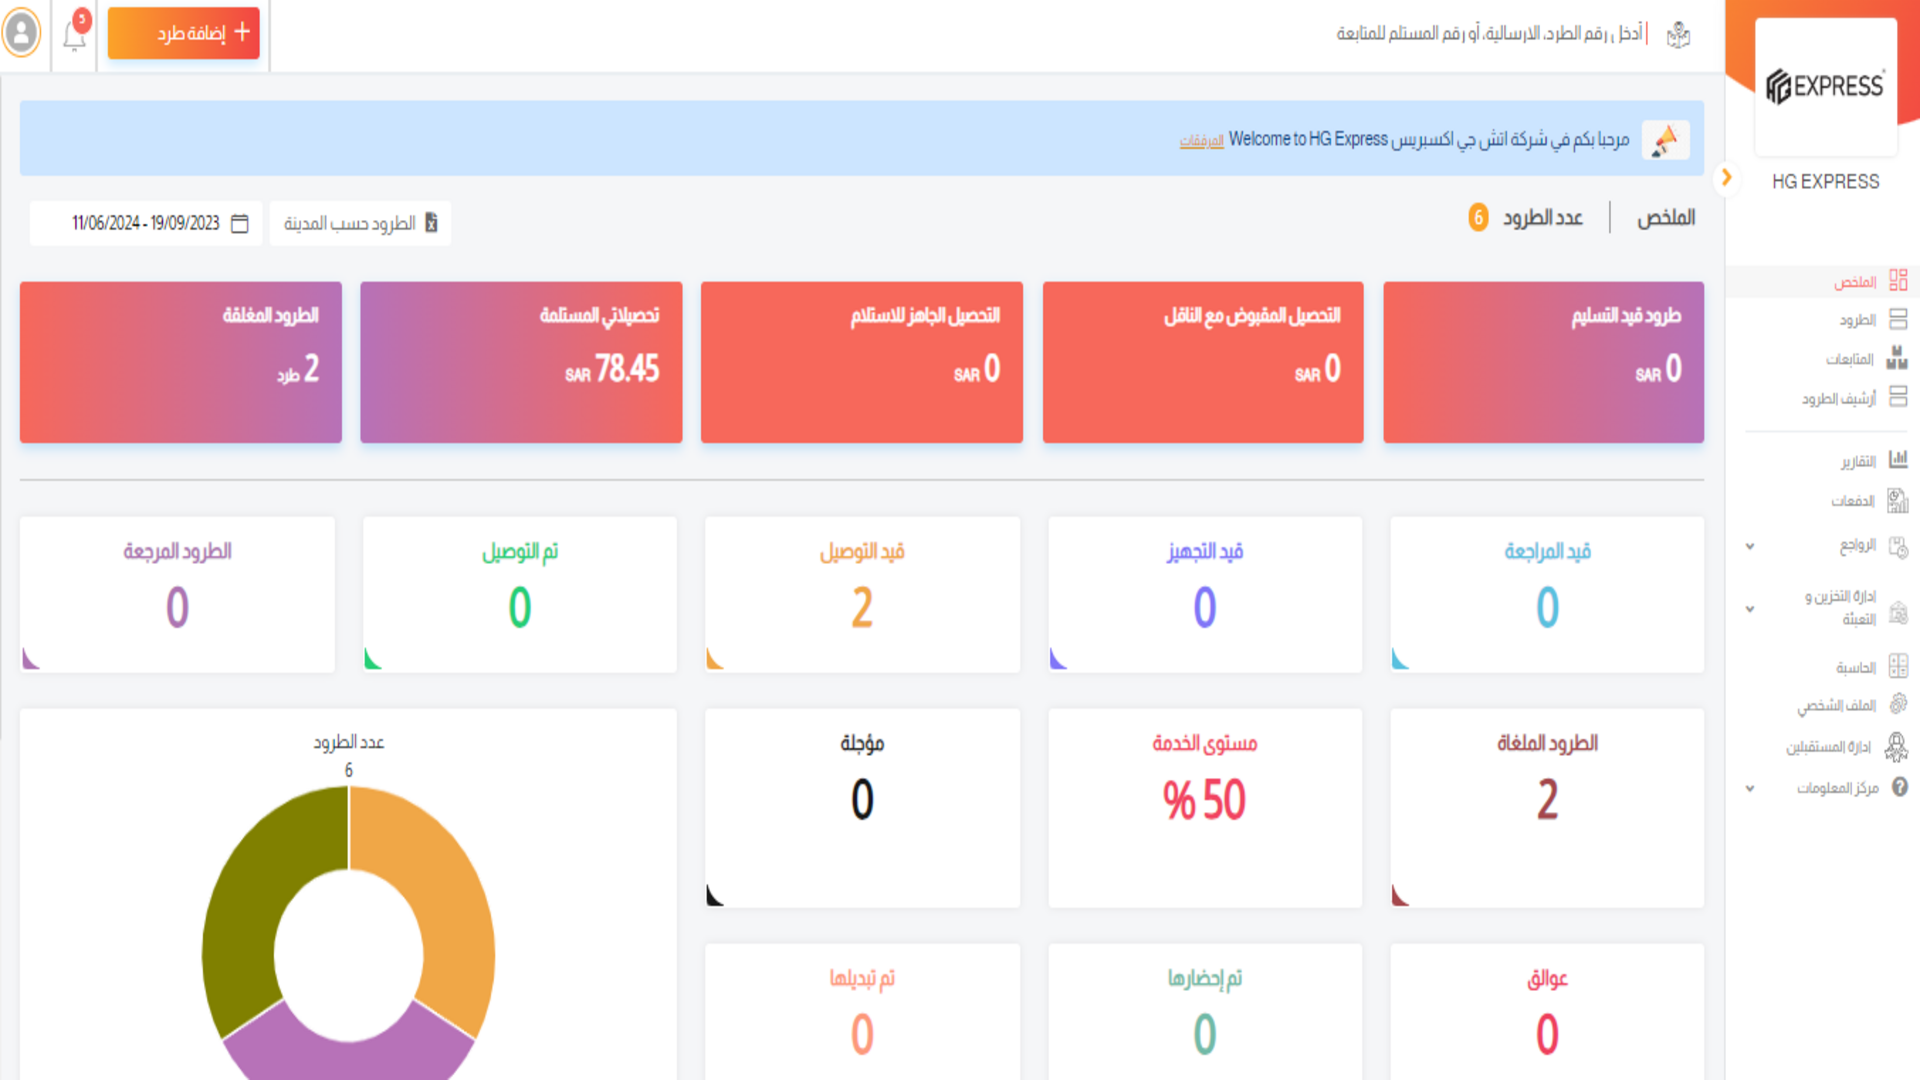Open the attachments (المرفقات) link in the welcome banner
Screen dimensions: 1920x1080
coord(1201,141)
